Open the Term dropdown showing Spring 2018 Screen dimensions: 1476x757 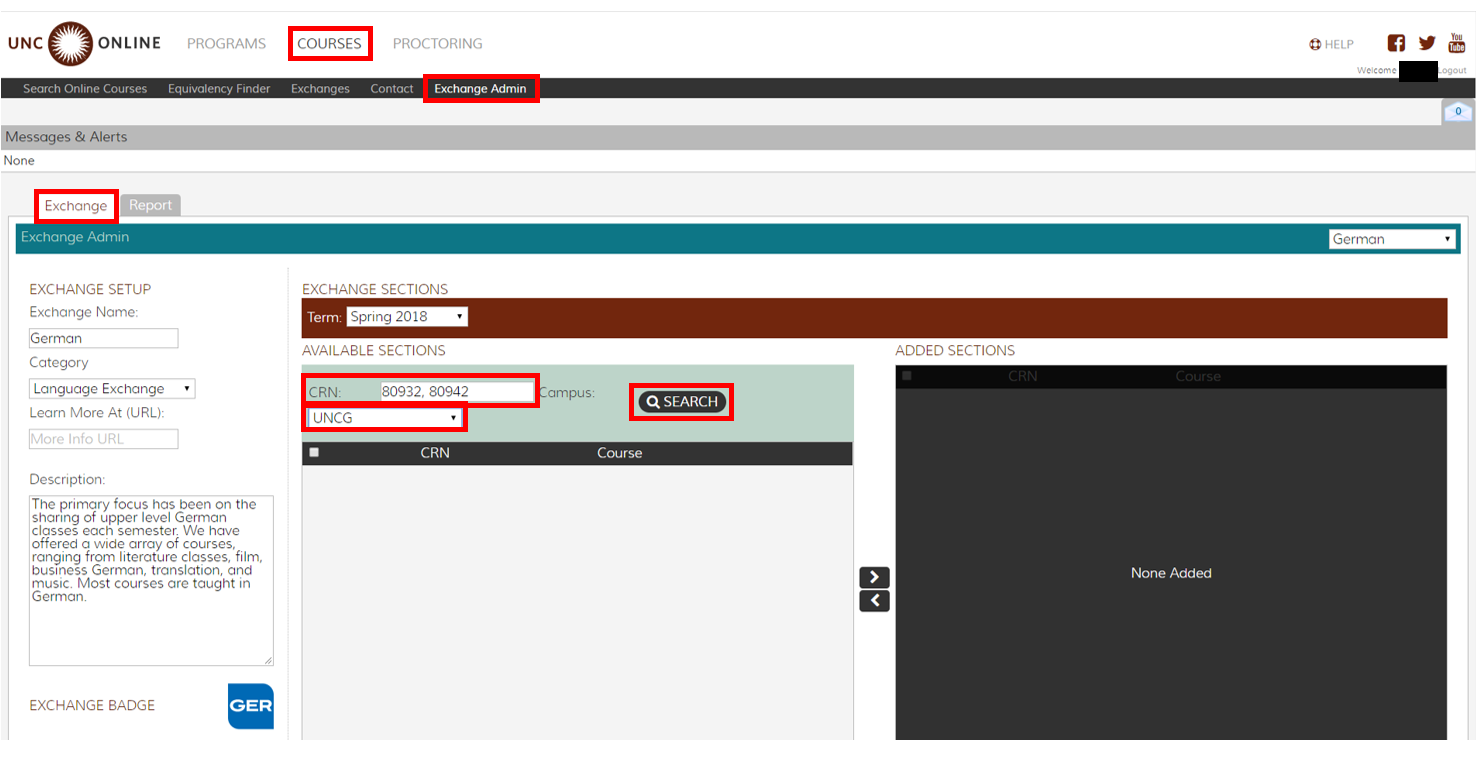[x=407, y=317]
